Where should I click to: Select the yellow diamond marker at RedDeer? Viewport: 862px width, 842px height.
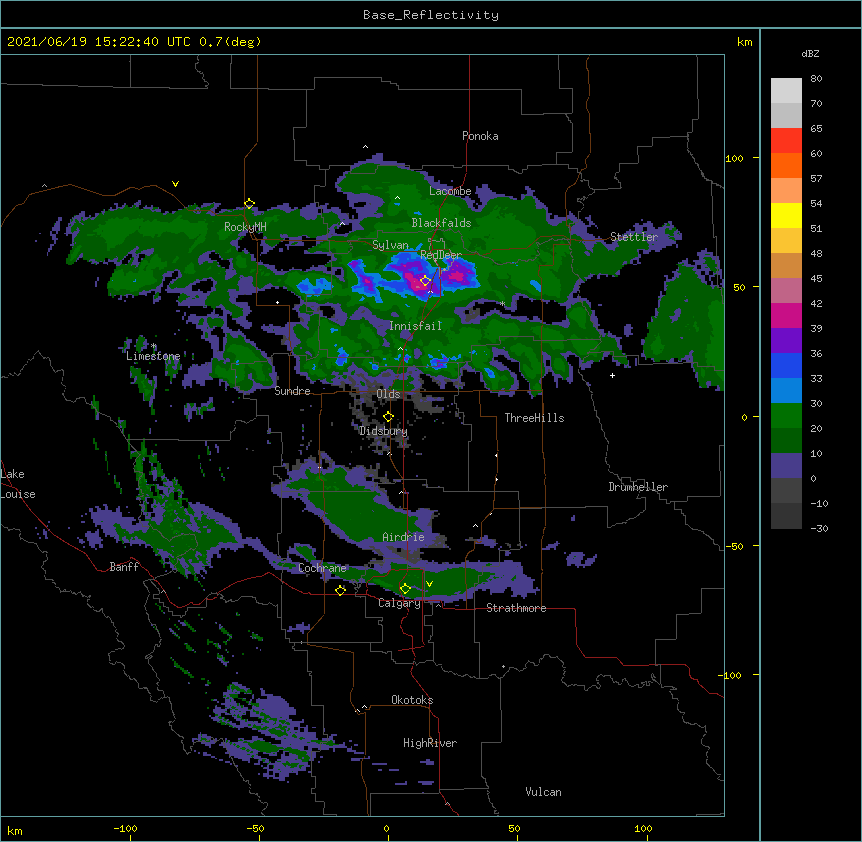pyautogui.click(x=425, y=281)
